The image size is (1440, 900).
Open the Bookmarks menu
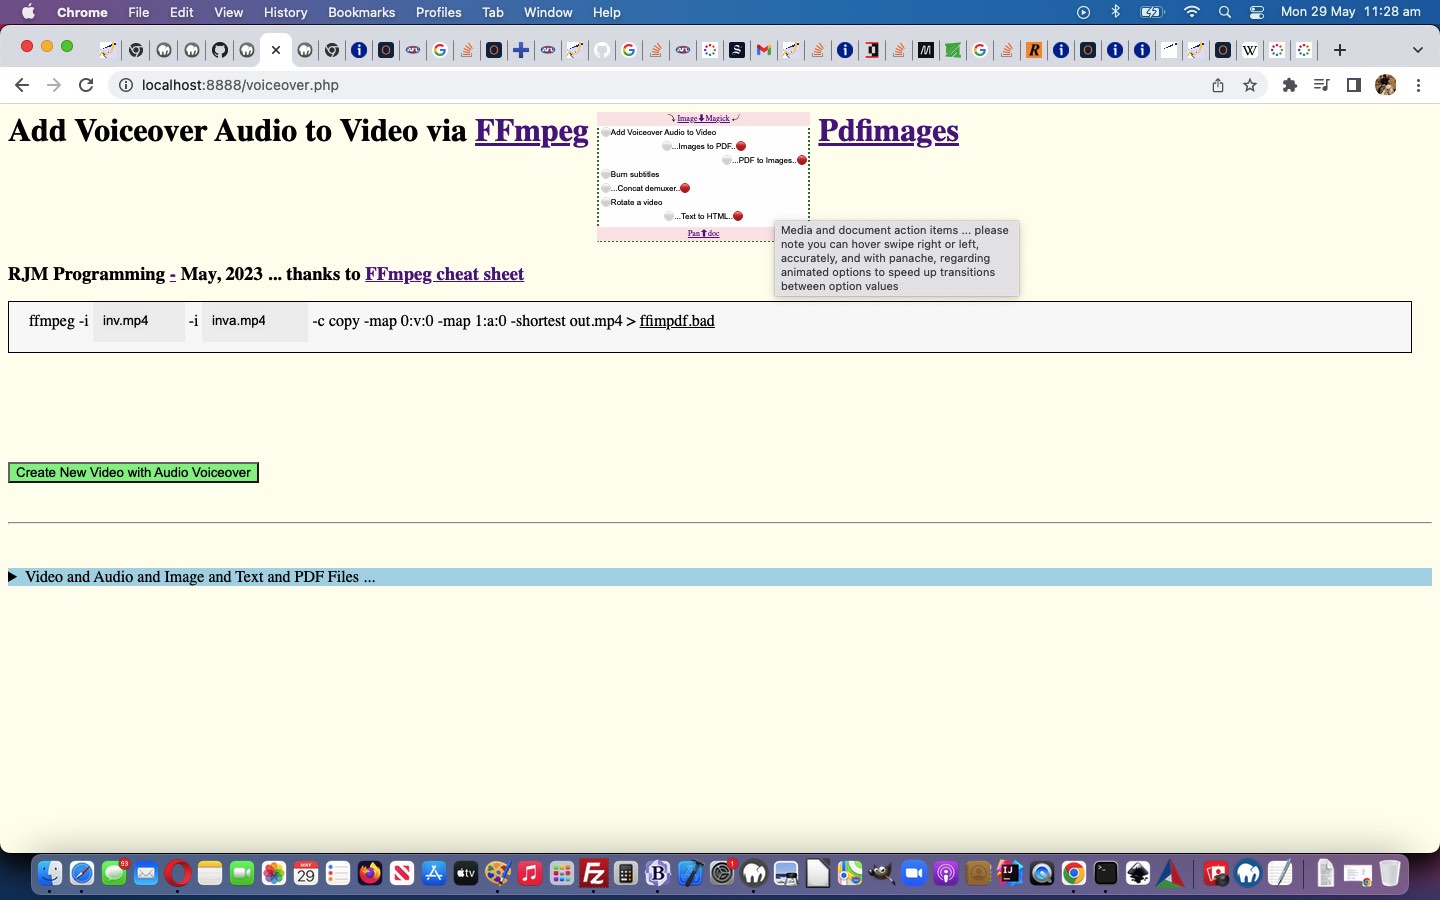pos(361,12)
